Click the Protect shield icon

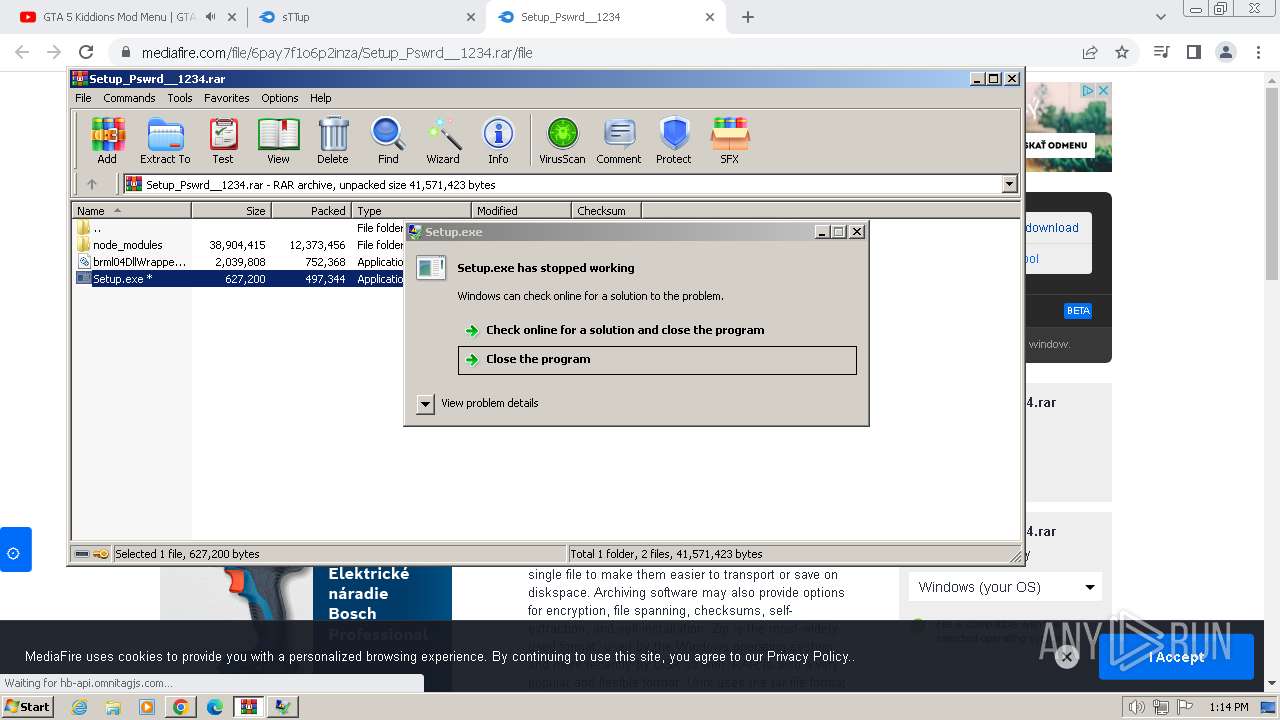pyautogui.click(x=674, y=140)
